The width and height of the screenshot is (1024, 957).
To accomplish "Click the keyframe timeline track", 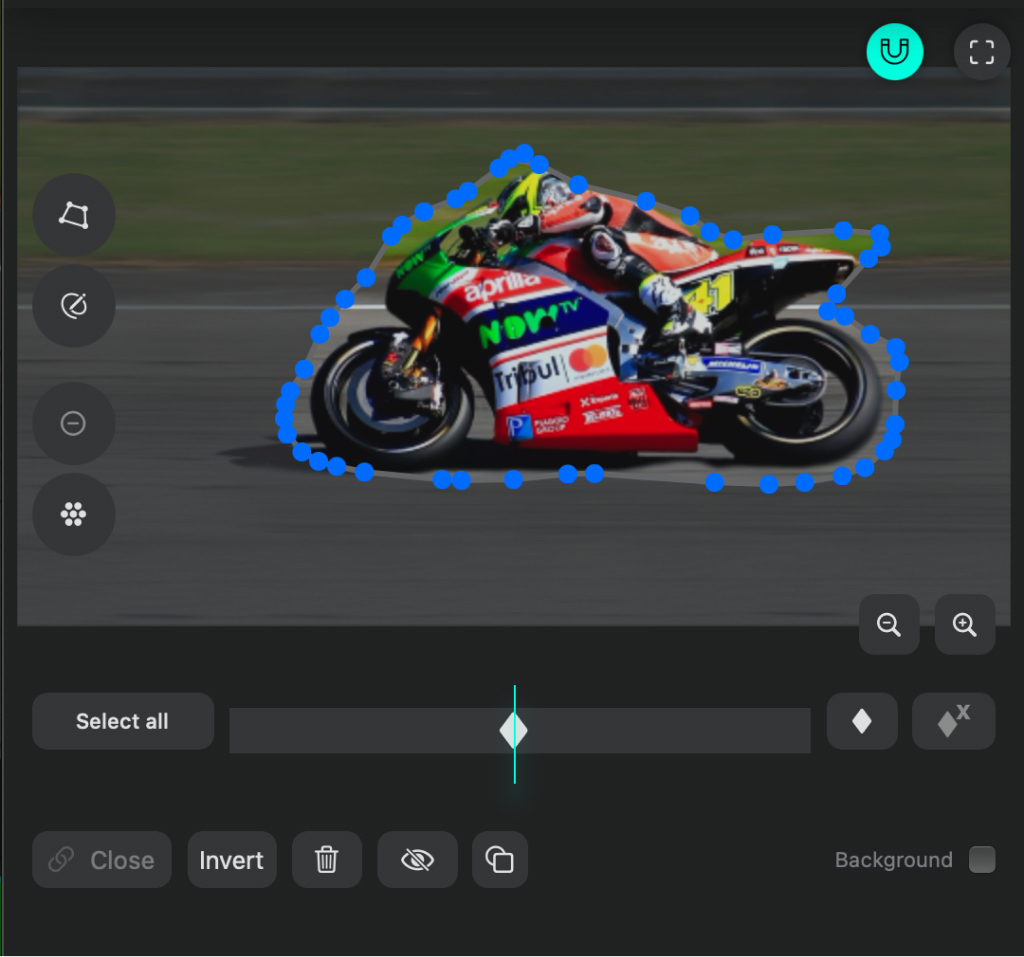I will [x=520, y=730].
